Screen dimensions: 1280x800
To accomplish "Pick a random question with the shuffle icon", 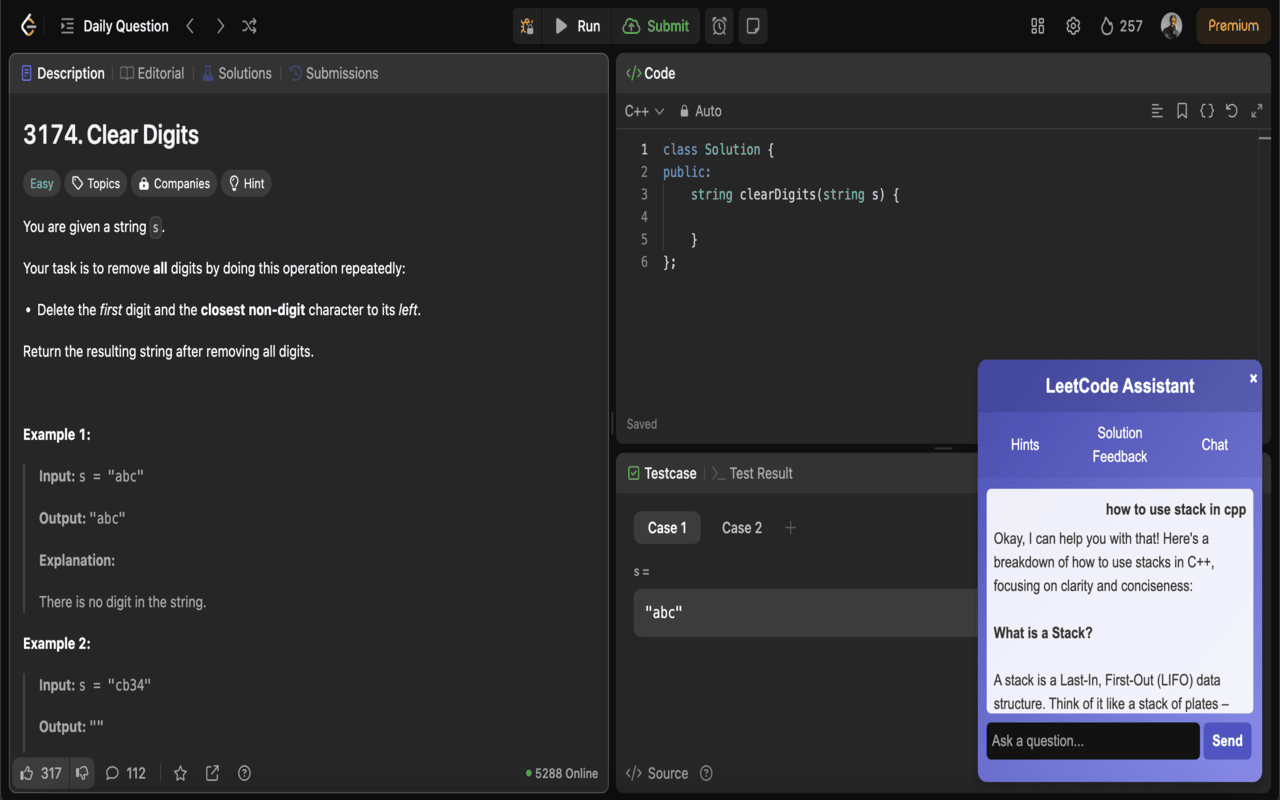I will (x=249, y=25).
